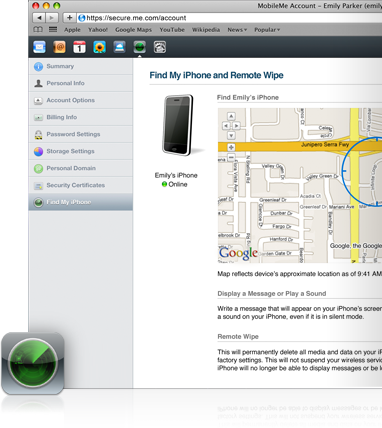
Task: Click the map zoom in plus button
Action: coord(231,147)
